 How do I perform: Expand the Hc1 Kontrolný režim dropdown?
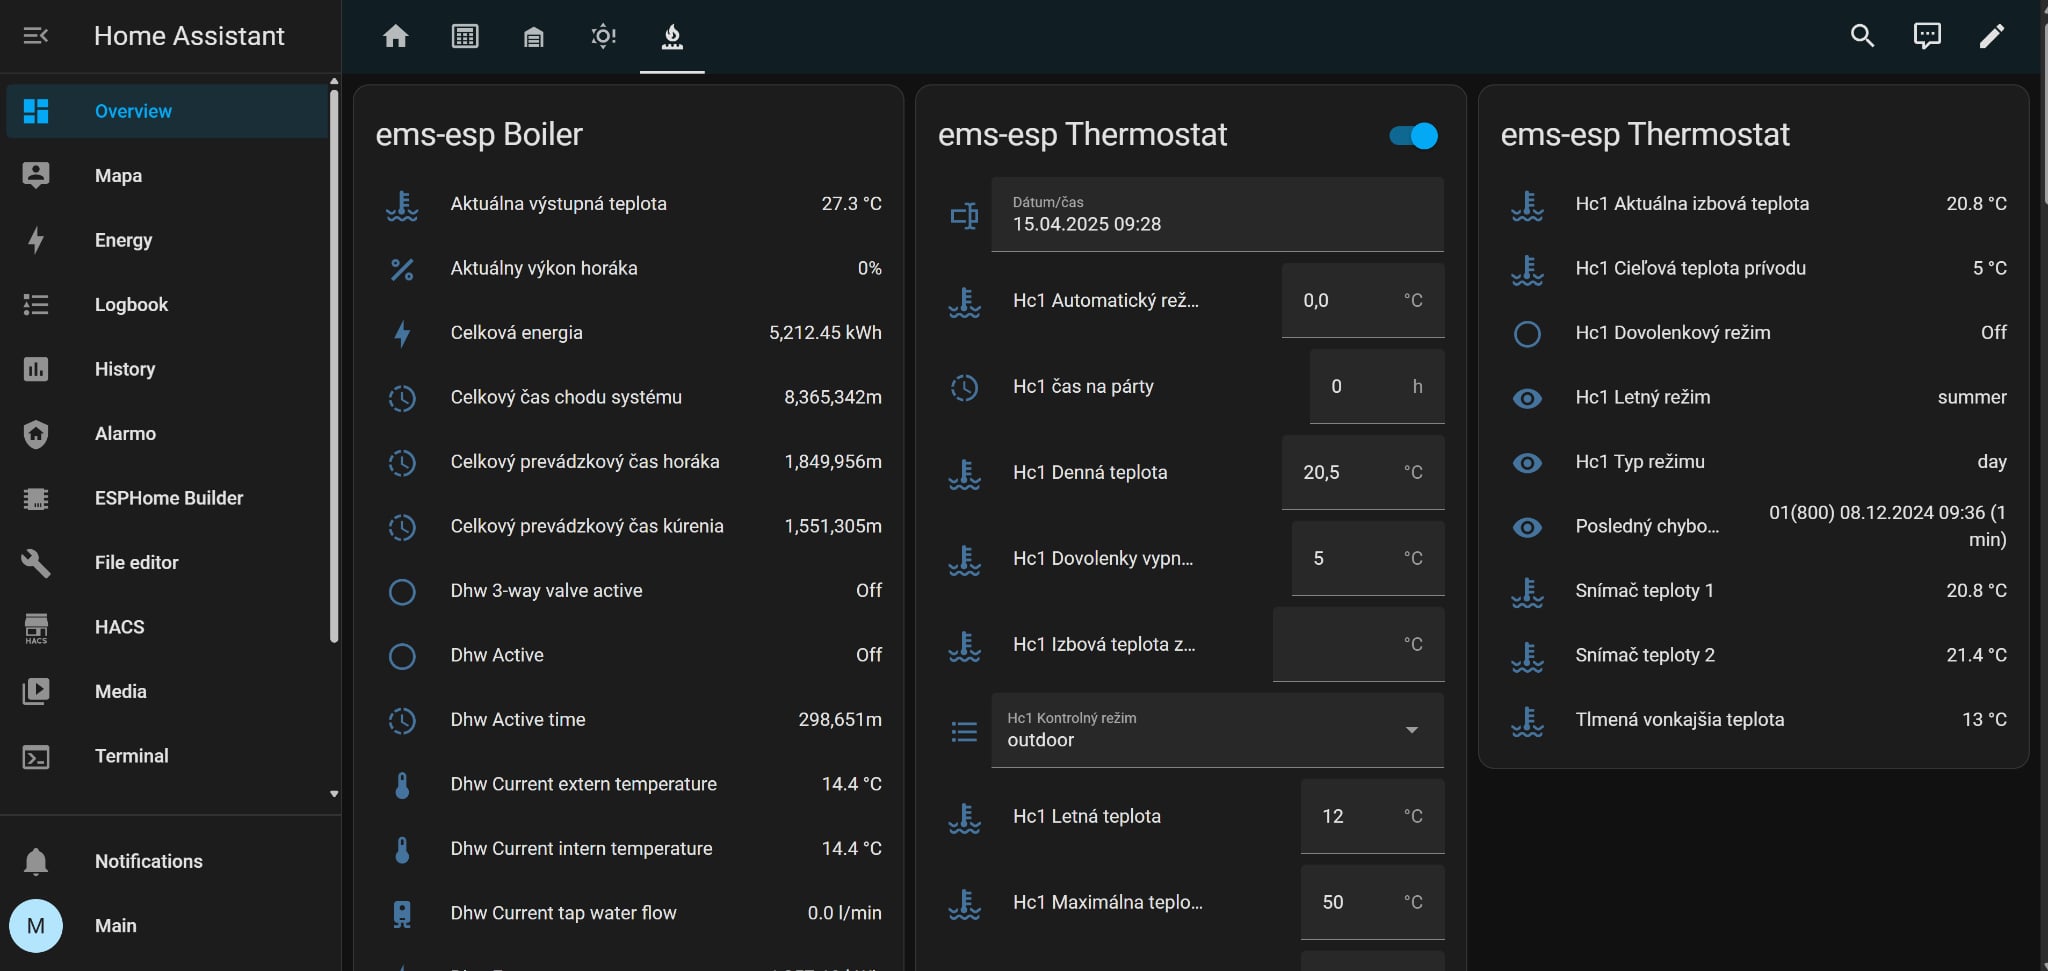coord(1217,730)
